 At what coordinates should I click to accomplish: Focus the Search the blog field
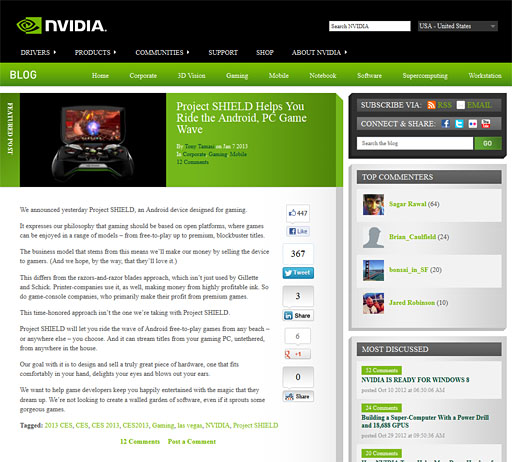415,143
